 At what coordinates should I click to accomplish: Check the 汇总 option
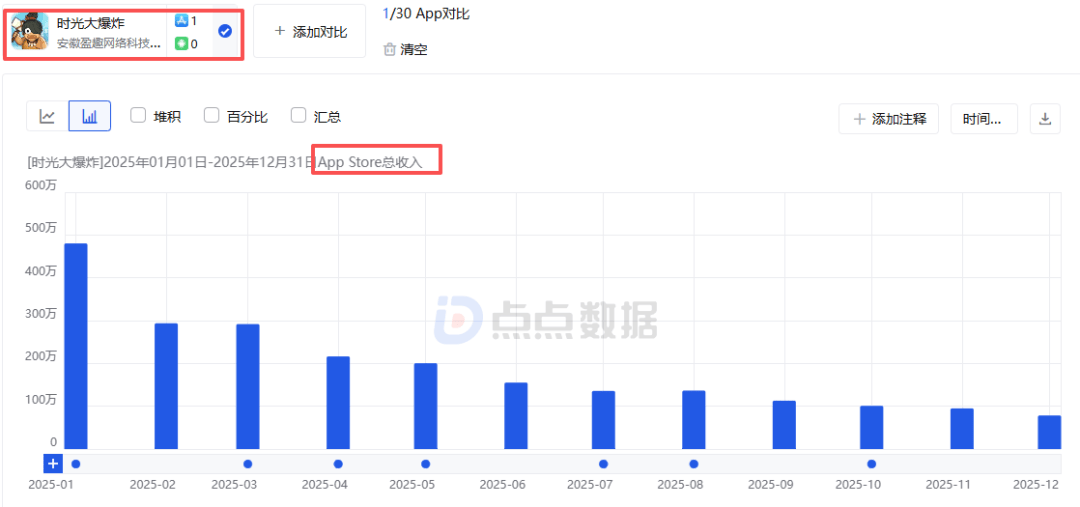pyautogui.click(x=298, y=116)
